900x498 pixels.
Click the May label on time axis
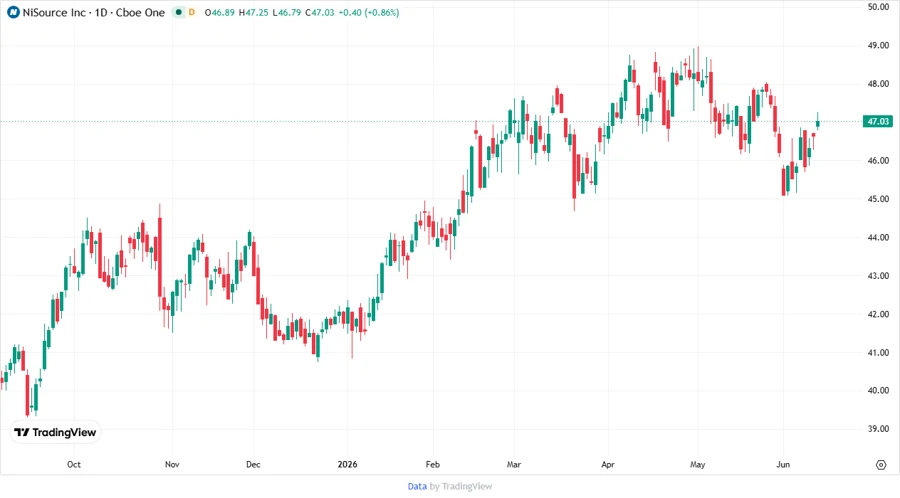(697, 464)
